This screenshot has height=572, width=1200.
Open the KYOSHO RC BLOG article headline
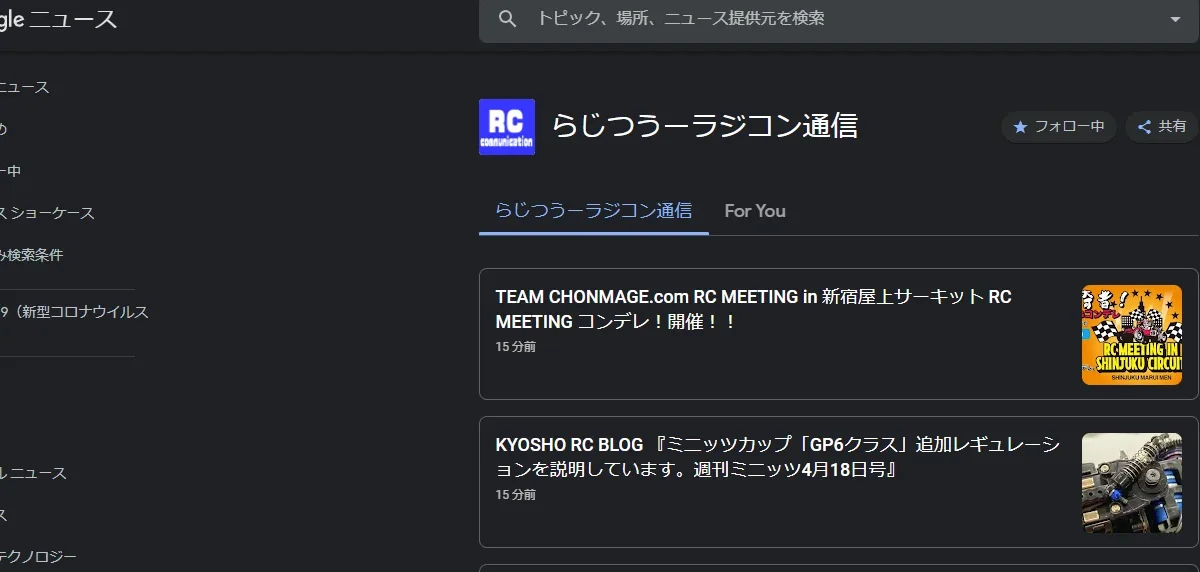click(777, 456)
